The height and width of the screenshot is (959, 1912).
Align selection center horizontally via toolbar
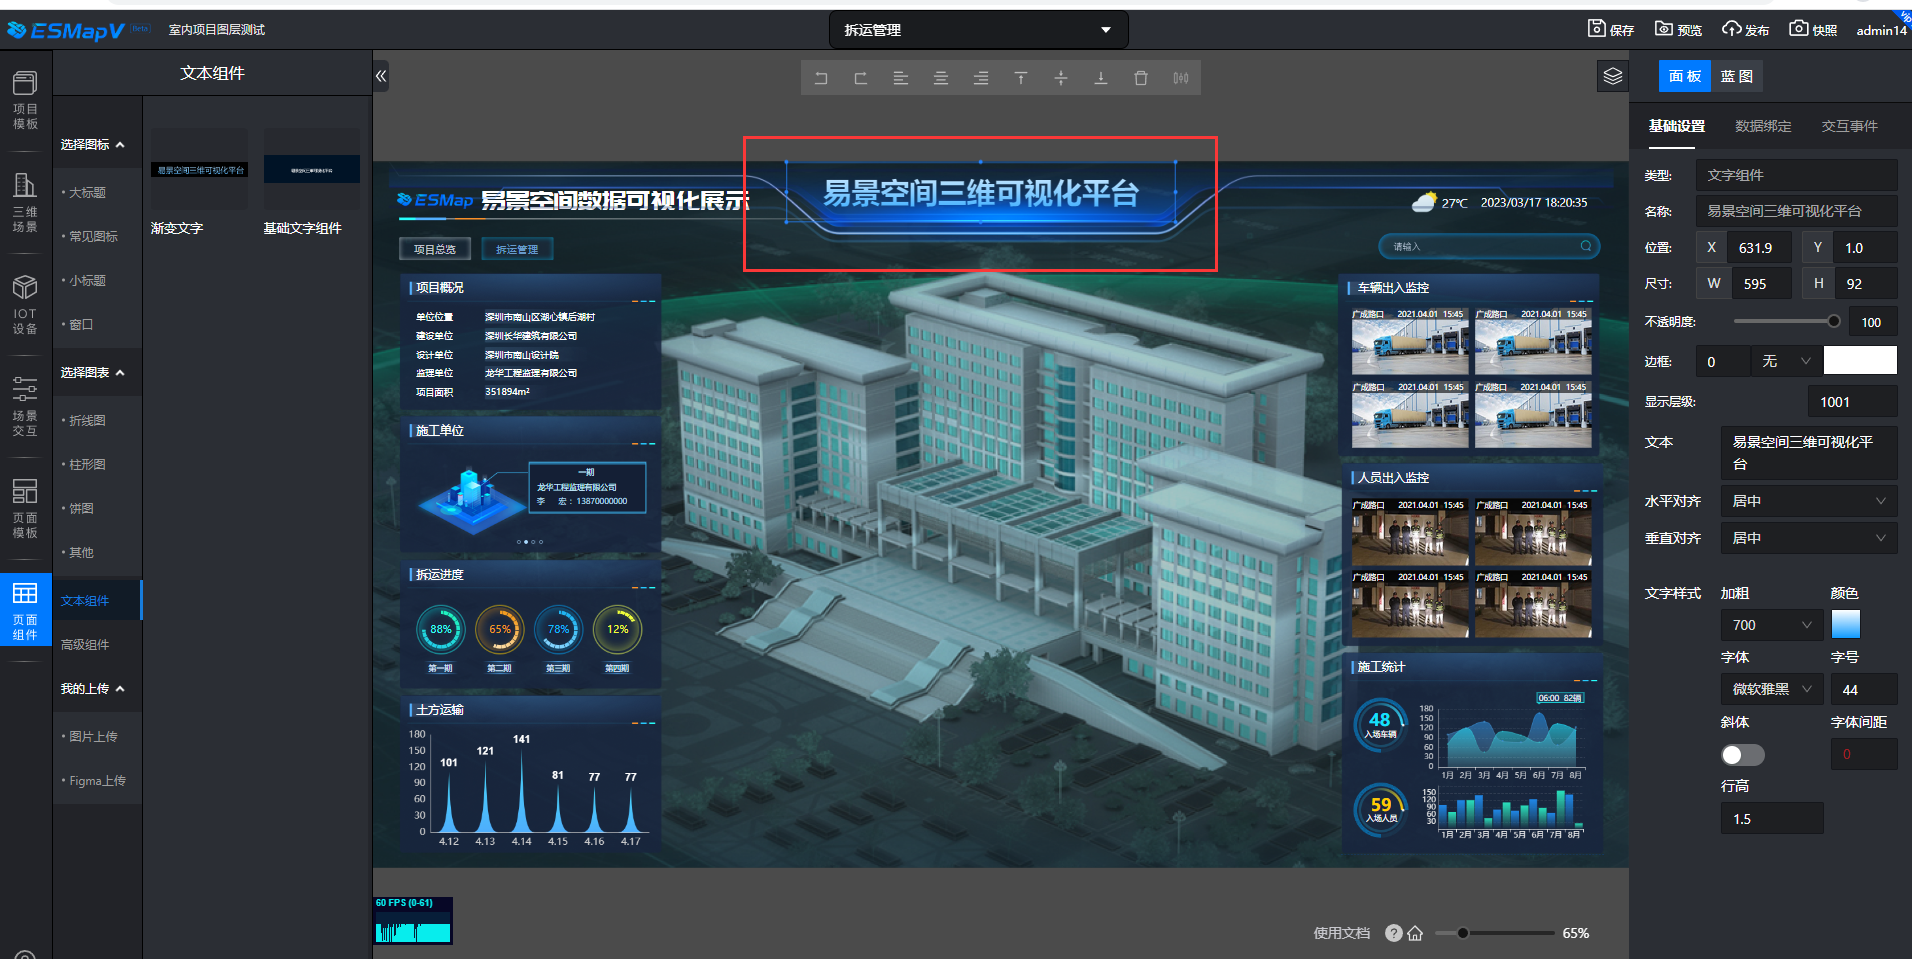click(941, 78)
